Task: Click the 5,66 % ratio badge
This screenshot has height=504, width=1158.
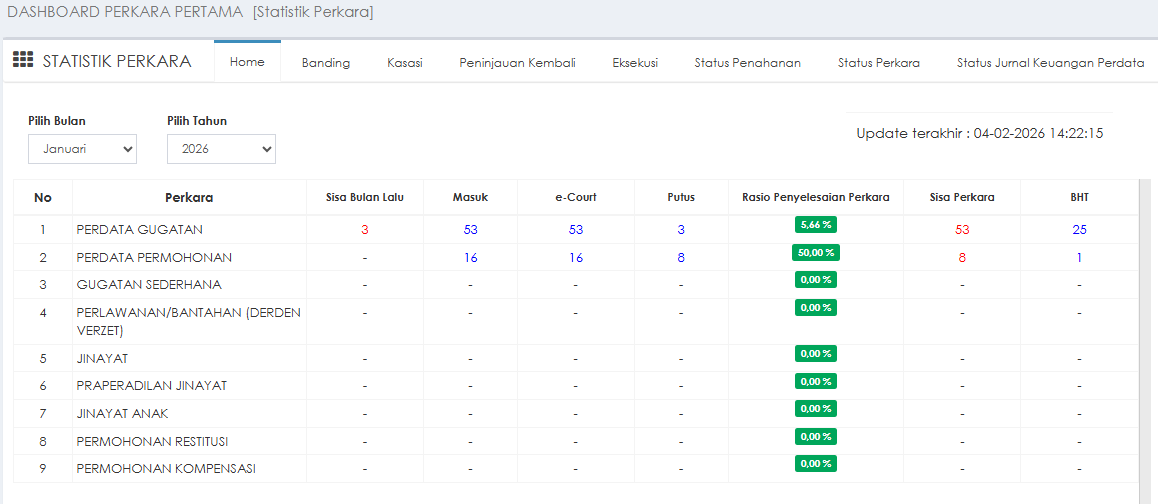Action: click(816, 225)
